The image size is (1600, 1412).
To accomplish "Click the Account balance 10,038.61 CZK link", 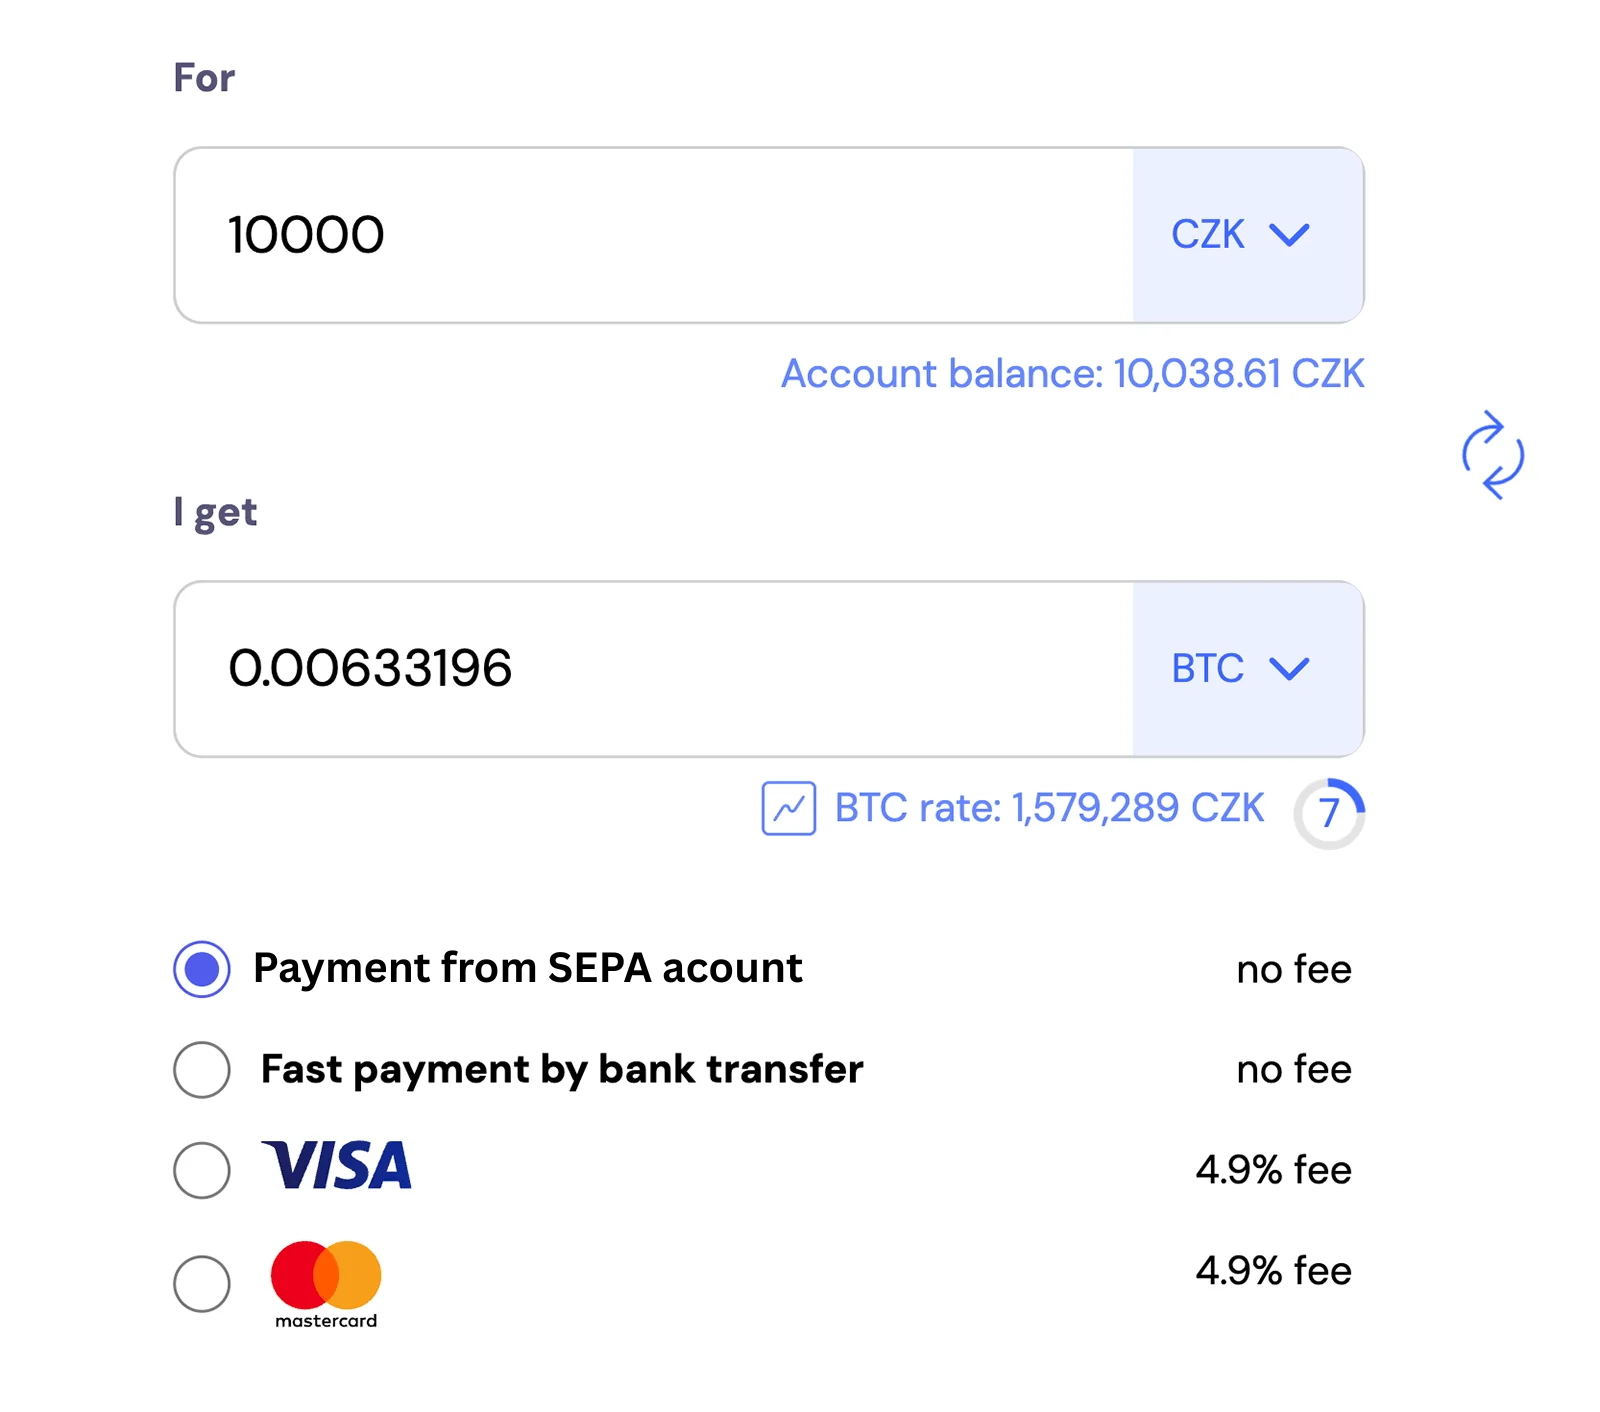I will tap(1072, 374).
